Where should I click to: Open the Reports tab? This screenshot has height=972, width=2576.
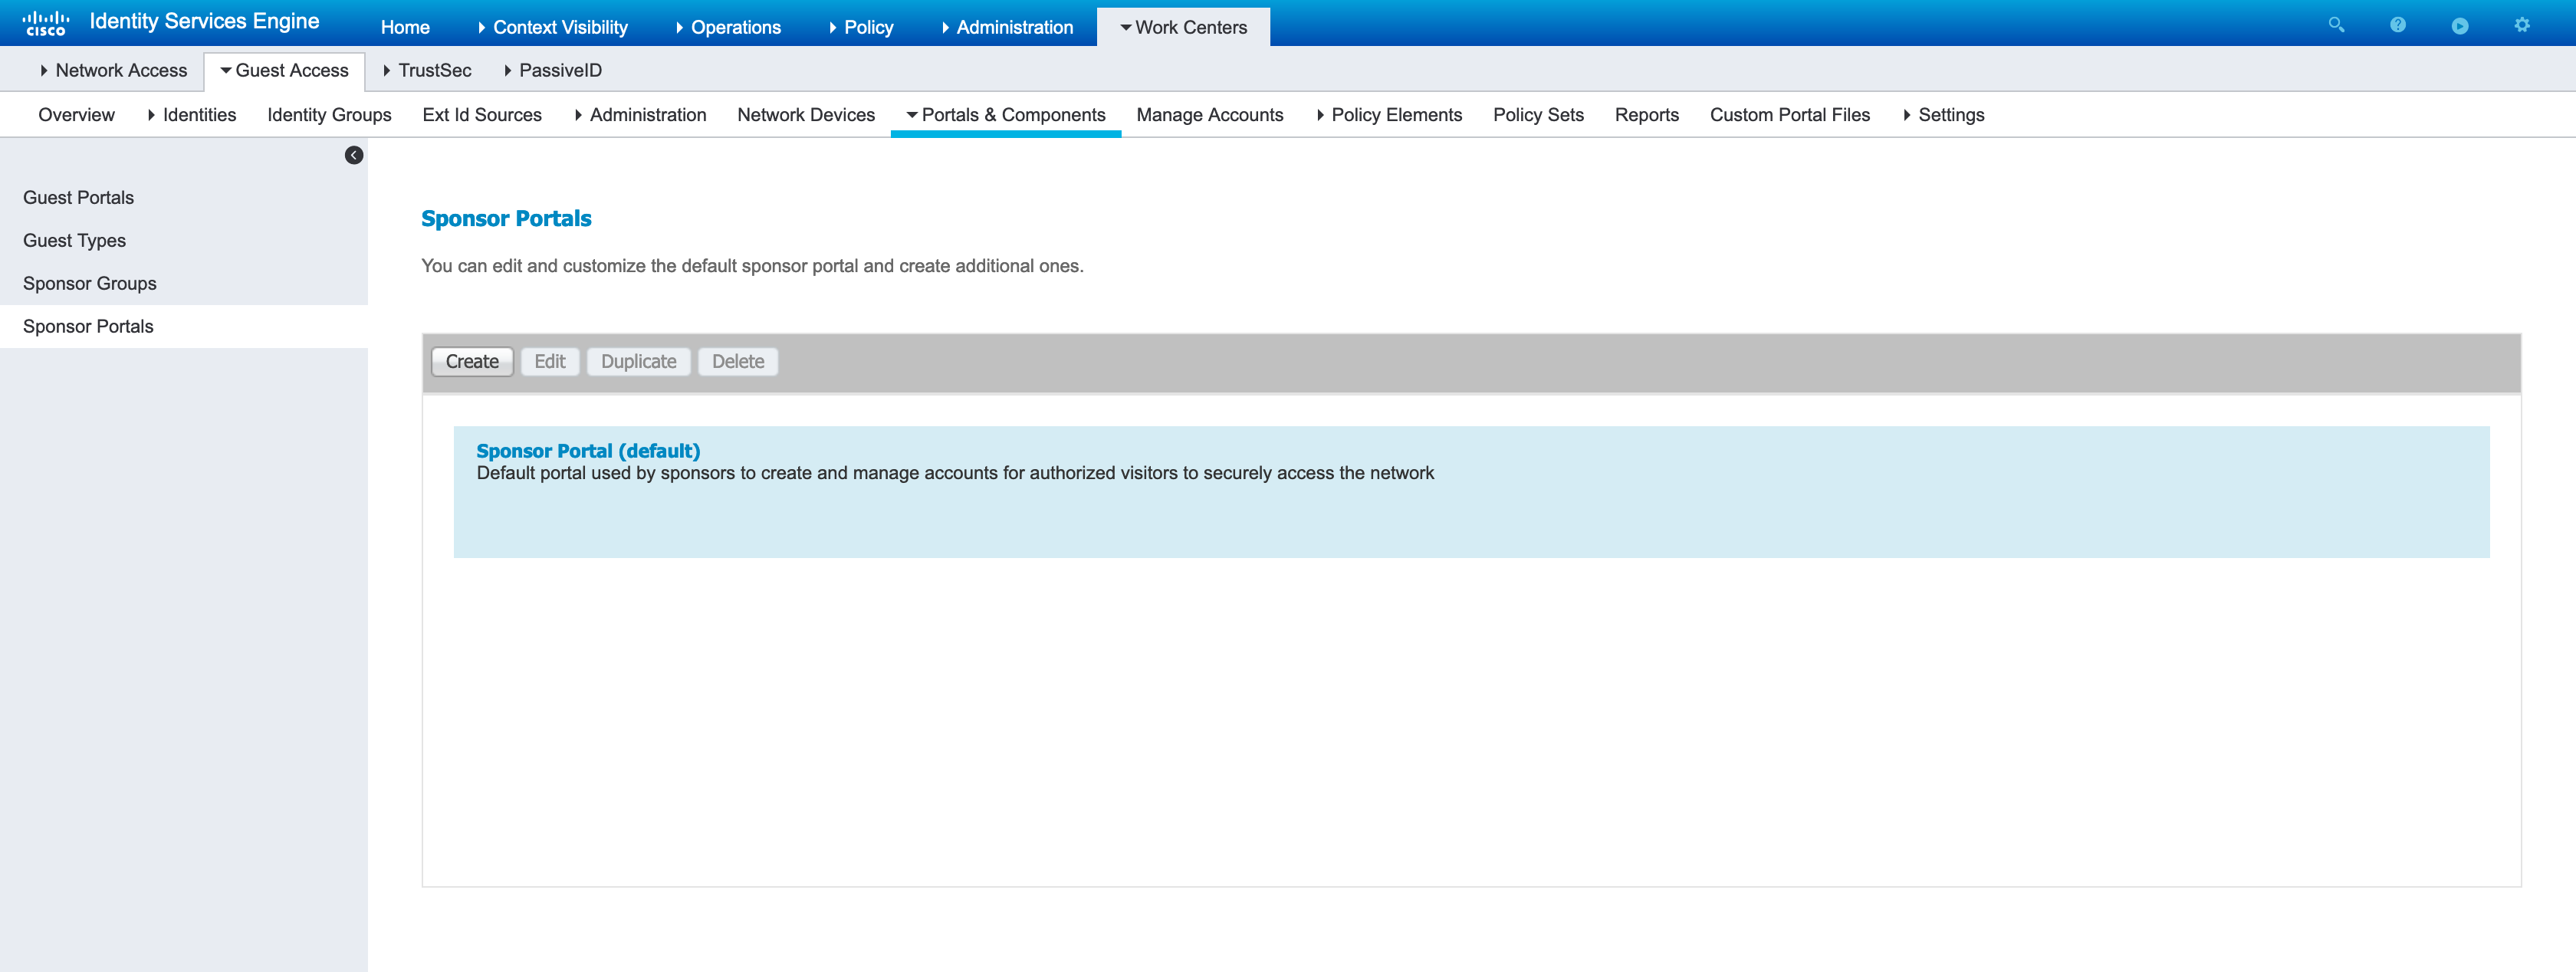click(x=1646, y=115)
